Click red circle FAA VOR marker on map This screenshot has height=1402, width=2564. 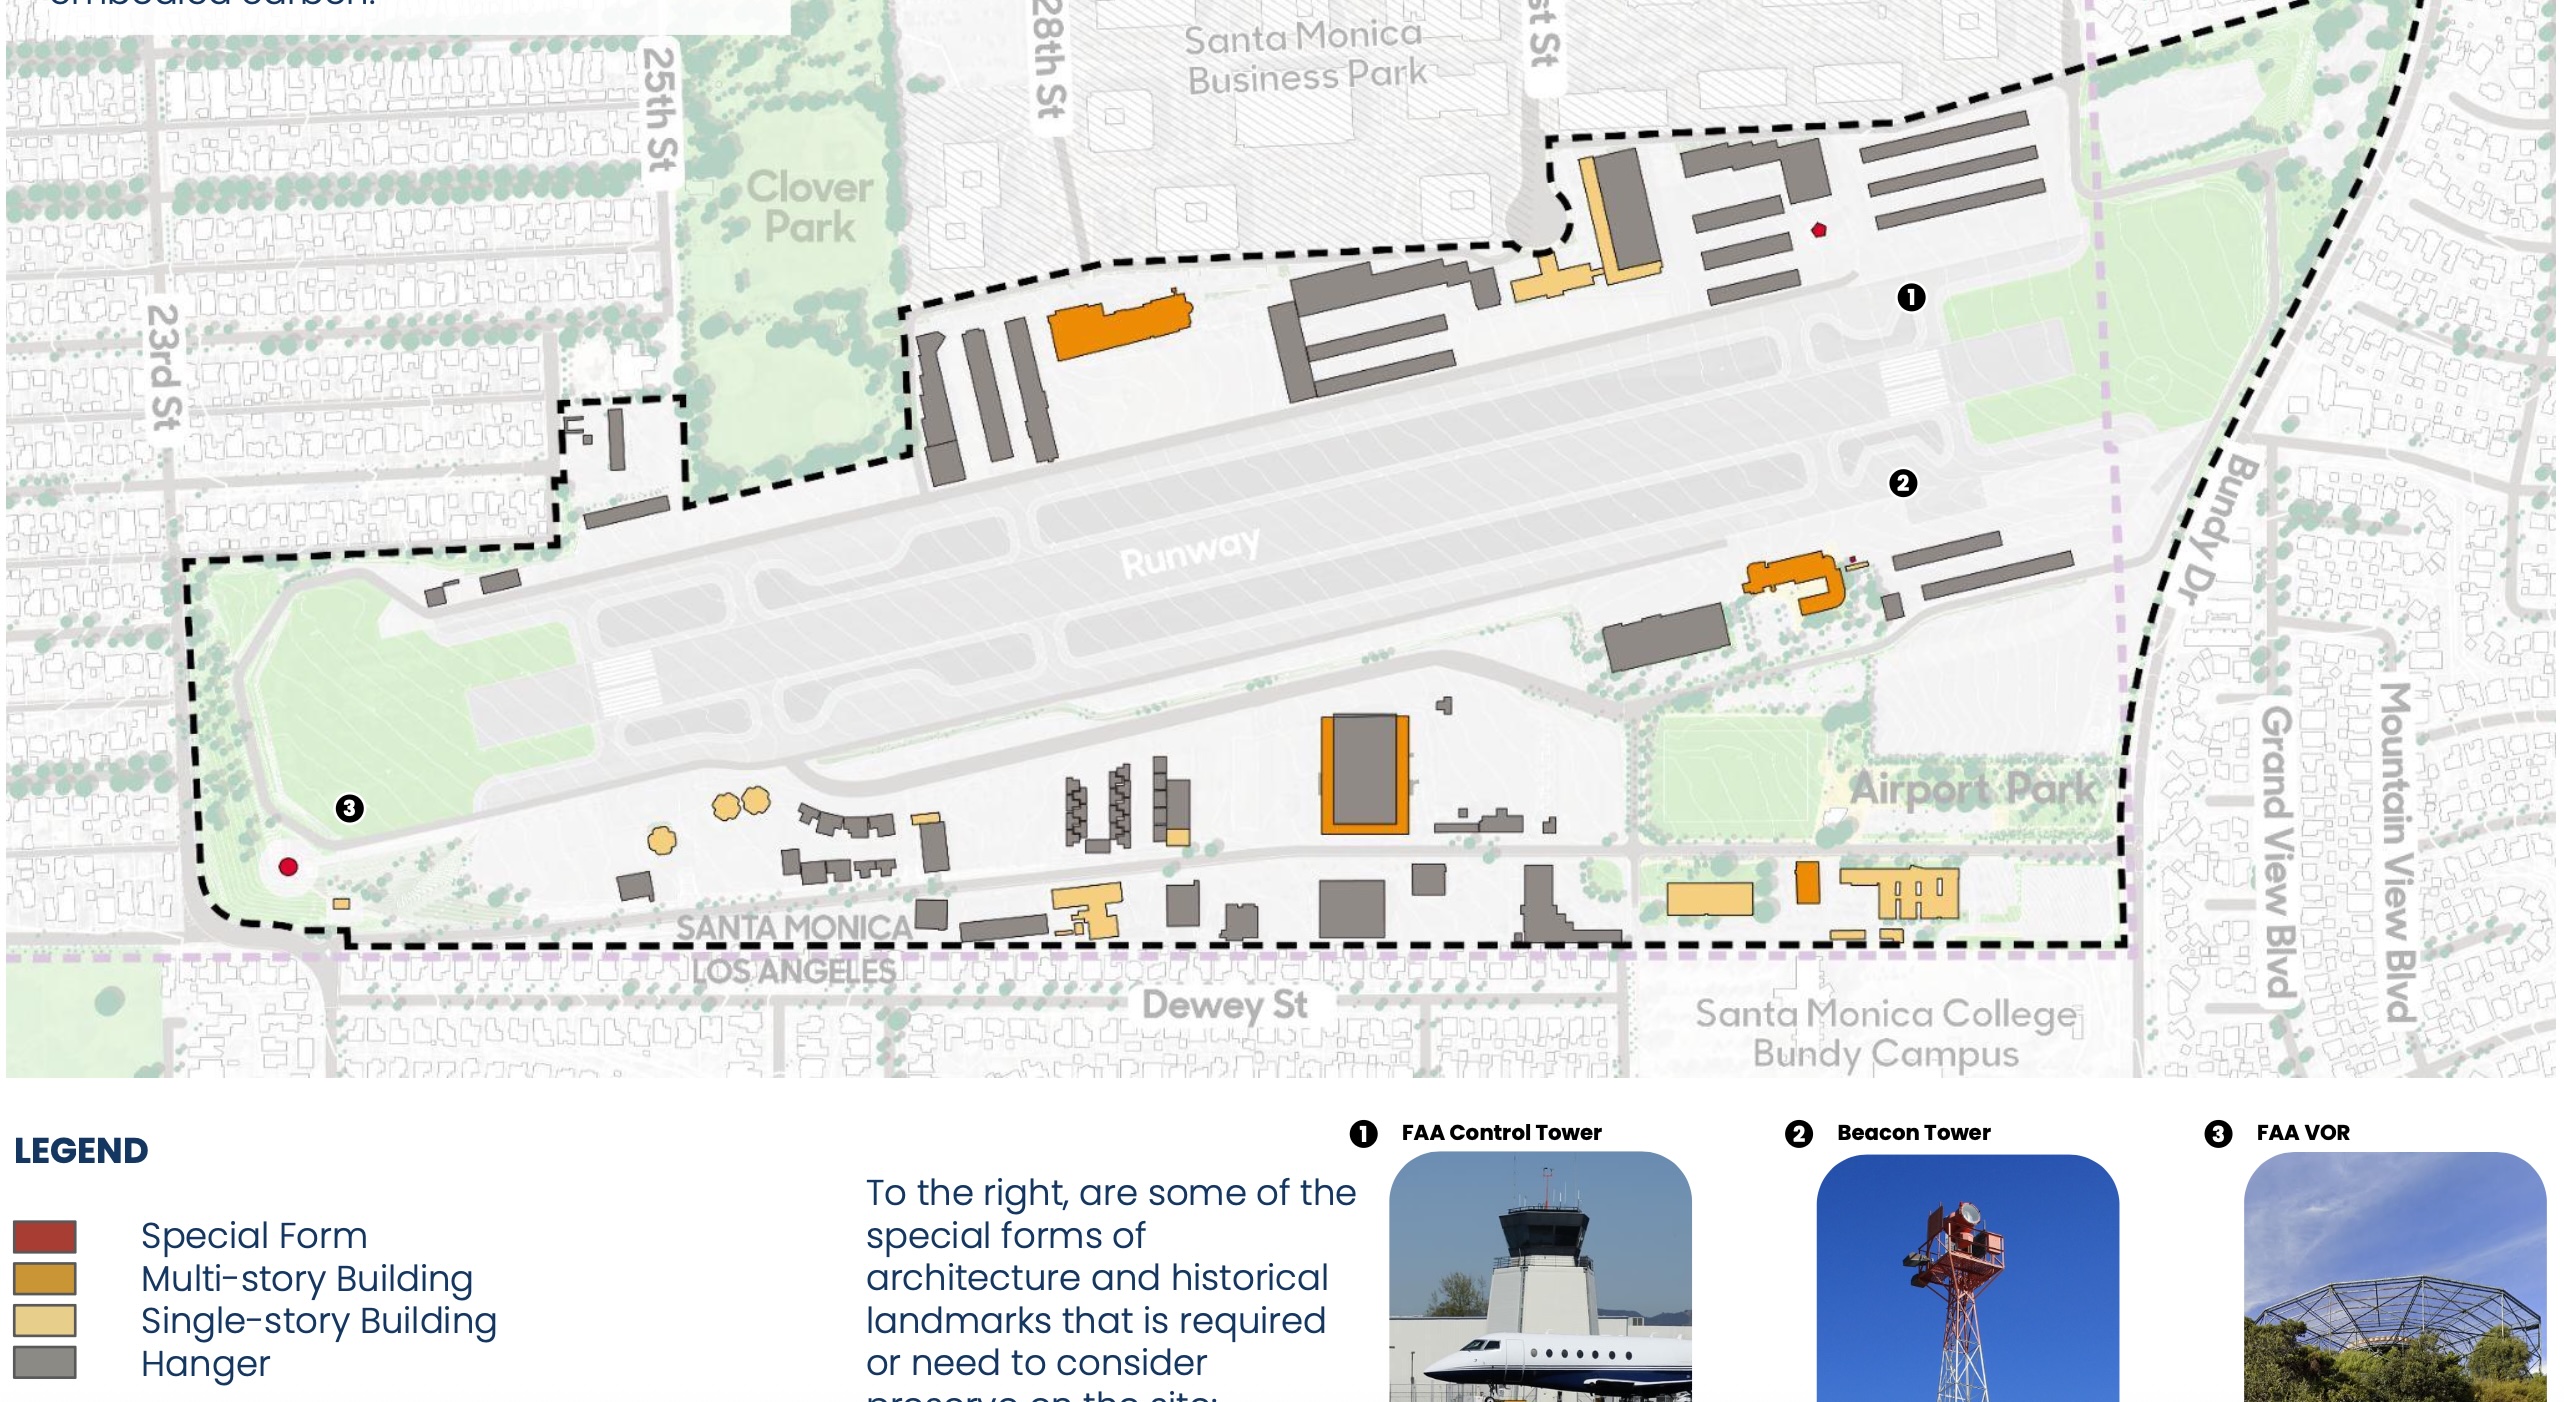tap(288, 867)
